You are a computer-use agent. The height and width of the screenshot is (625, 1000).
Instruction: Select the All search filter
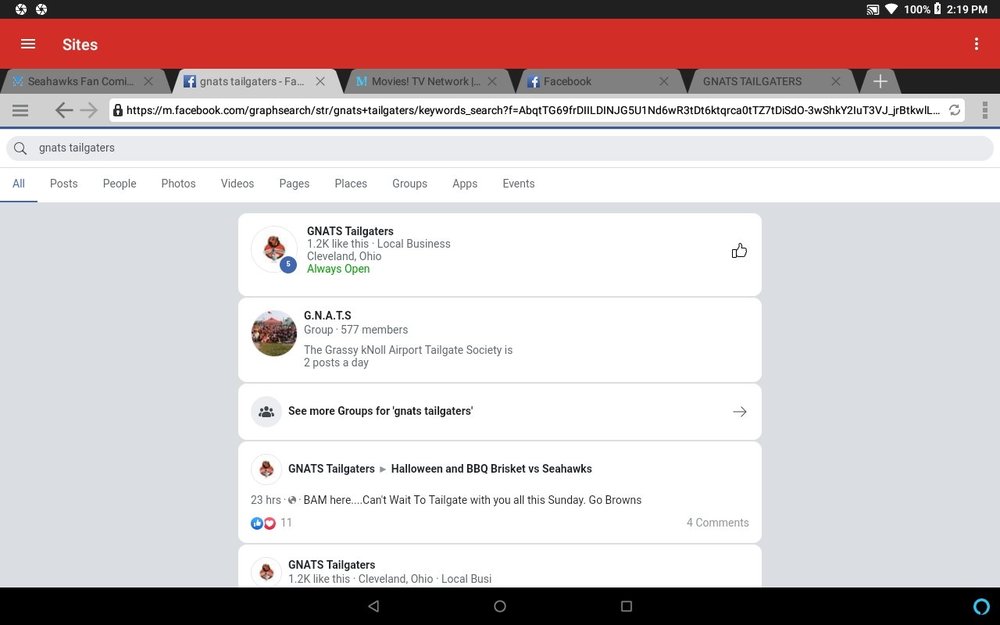(x=18, y=184)
